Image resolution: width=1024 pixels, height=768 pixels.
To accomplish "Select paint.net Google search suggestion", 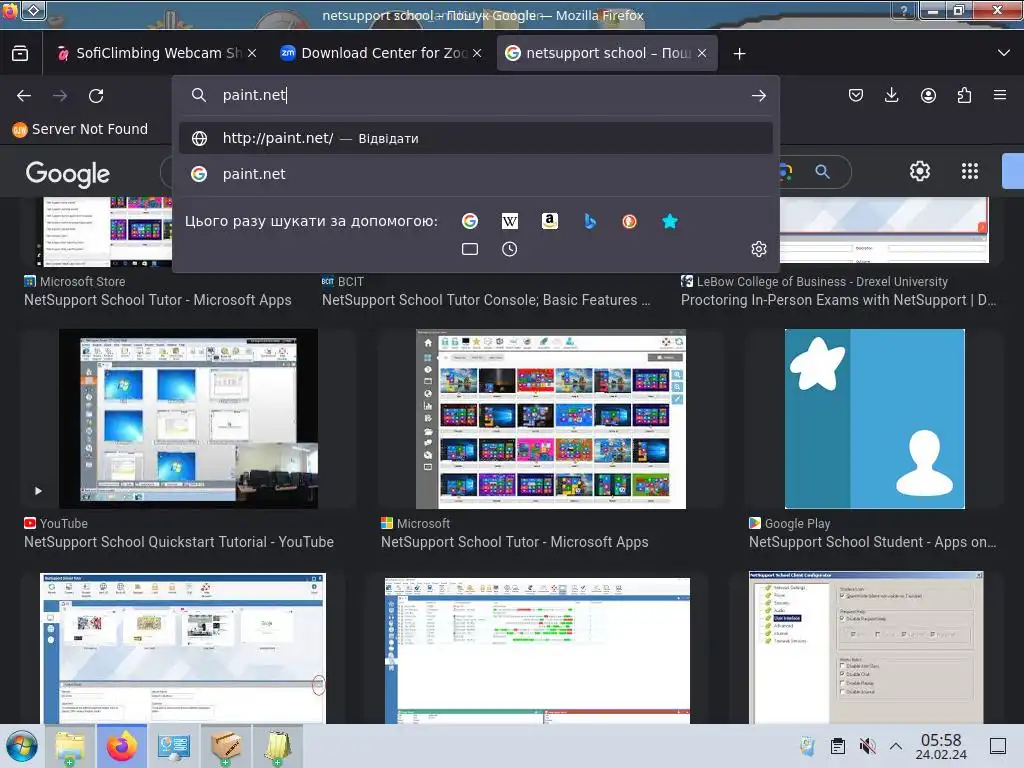I will point(476,174).
